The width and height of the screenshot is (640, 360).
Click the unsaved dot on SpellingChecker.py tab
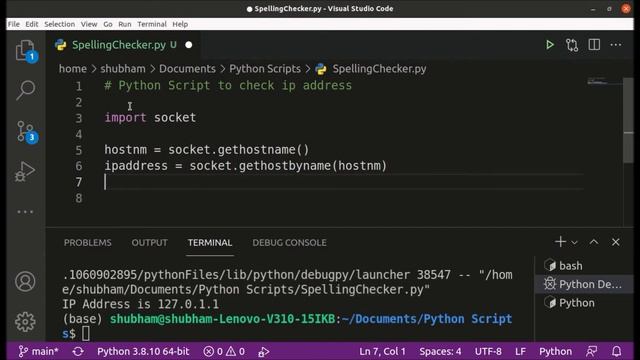(189, 45)
